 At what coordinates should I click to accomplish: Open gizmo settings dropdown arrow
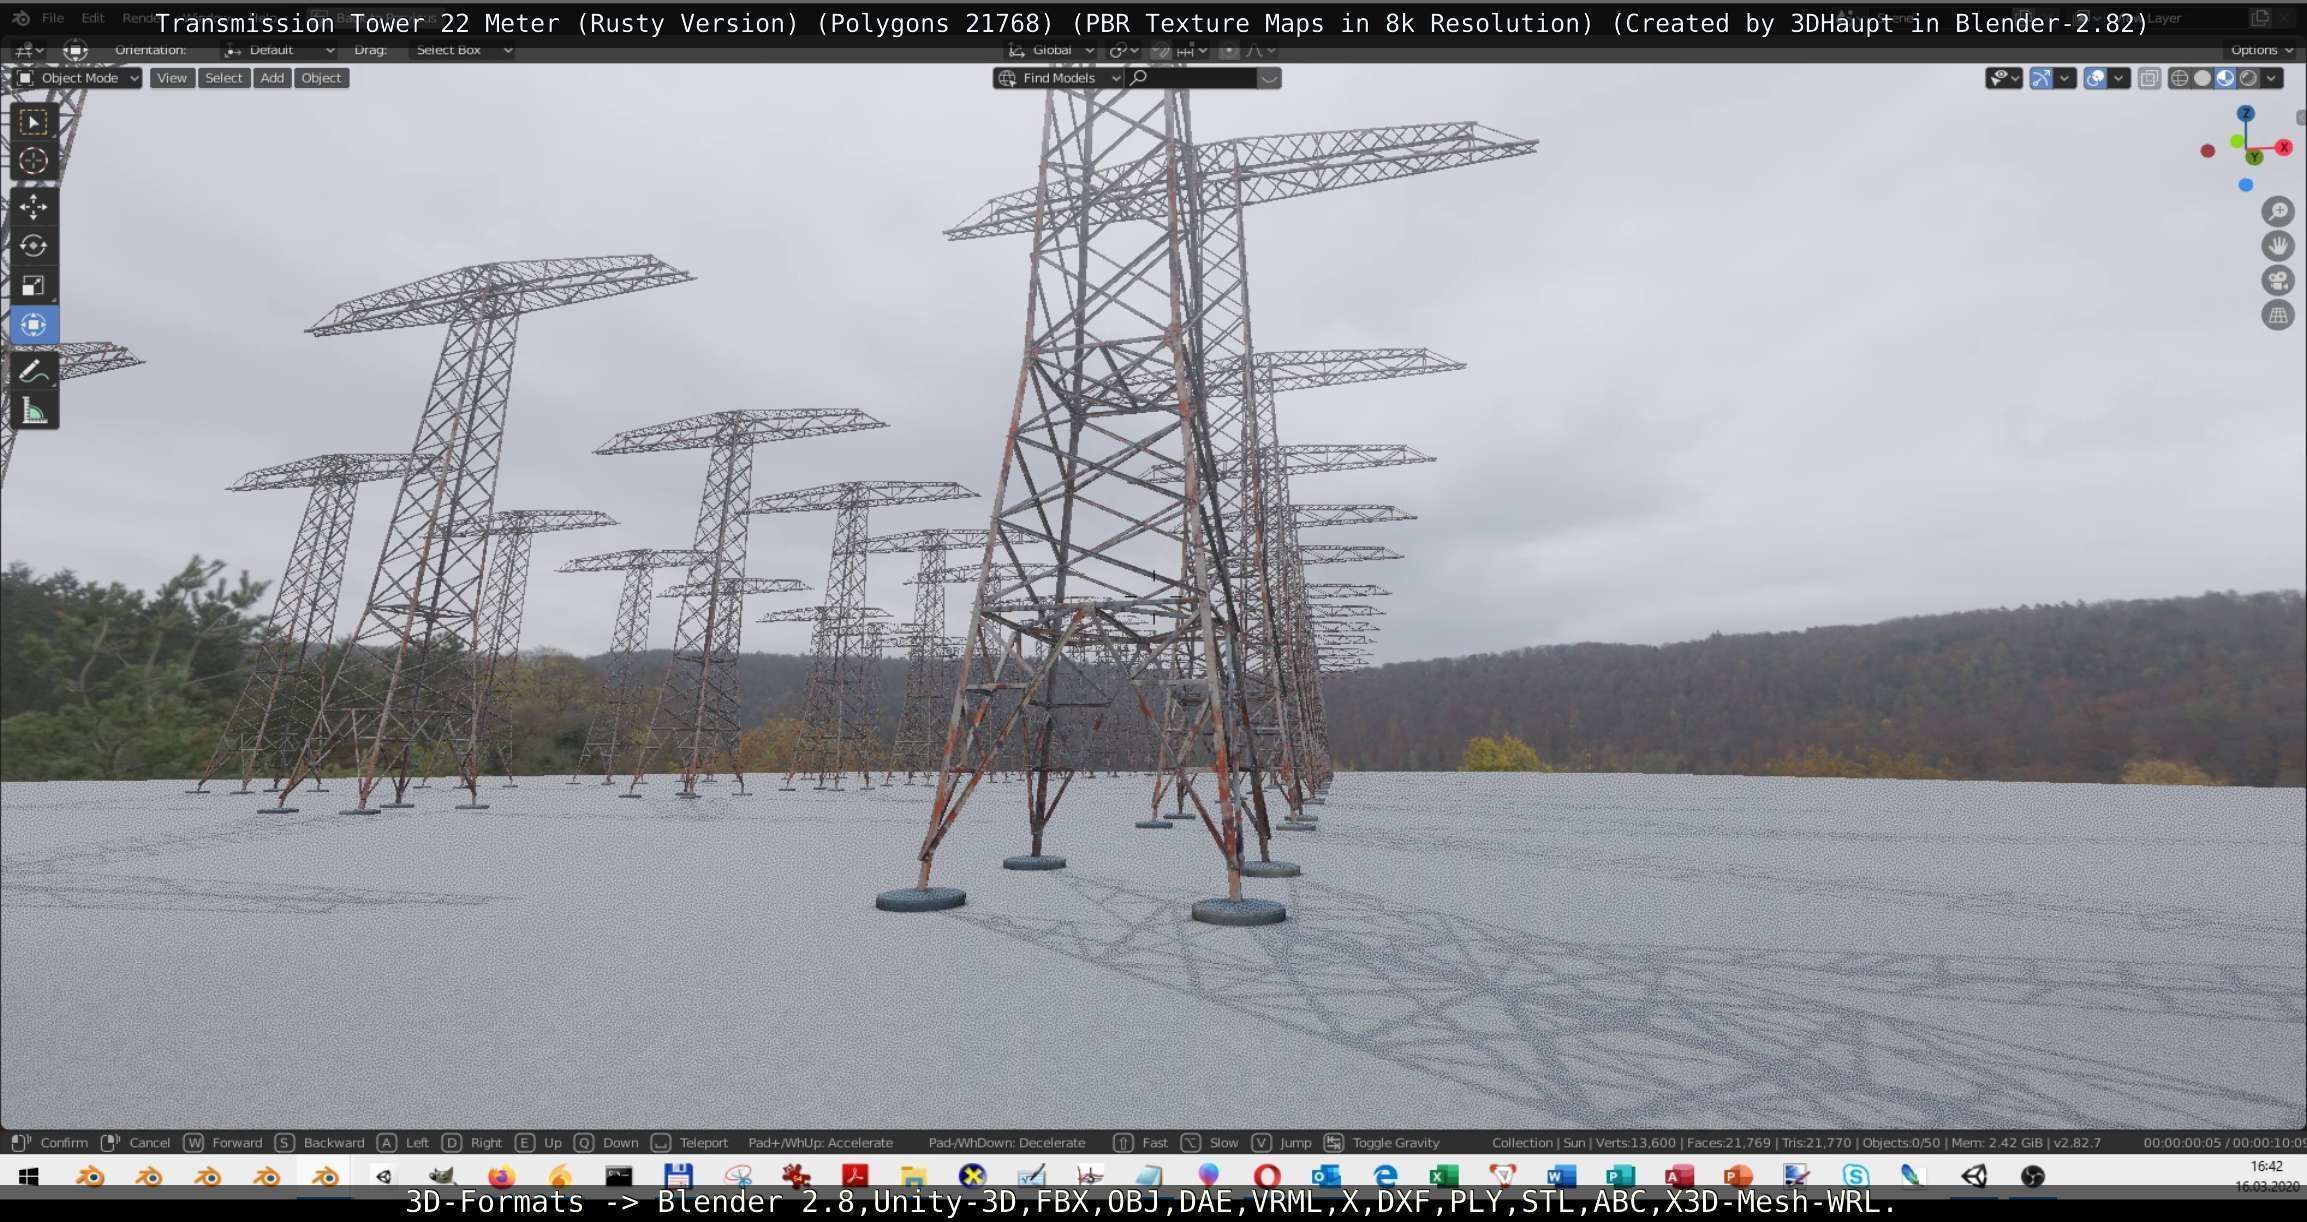pos(2064,78)
